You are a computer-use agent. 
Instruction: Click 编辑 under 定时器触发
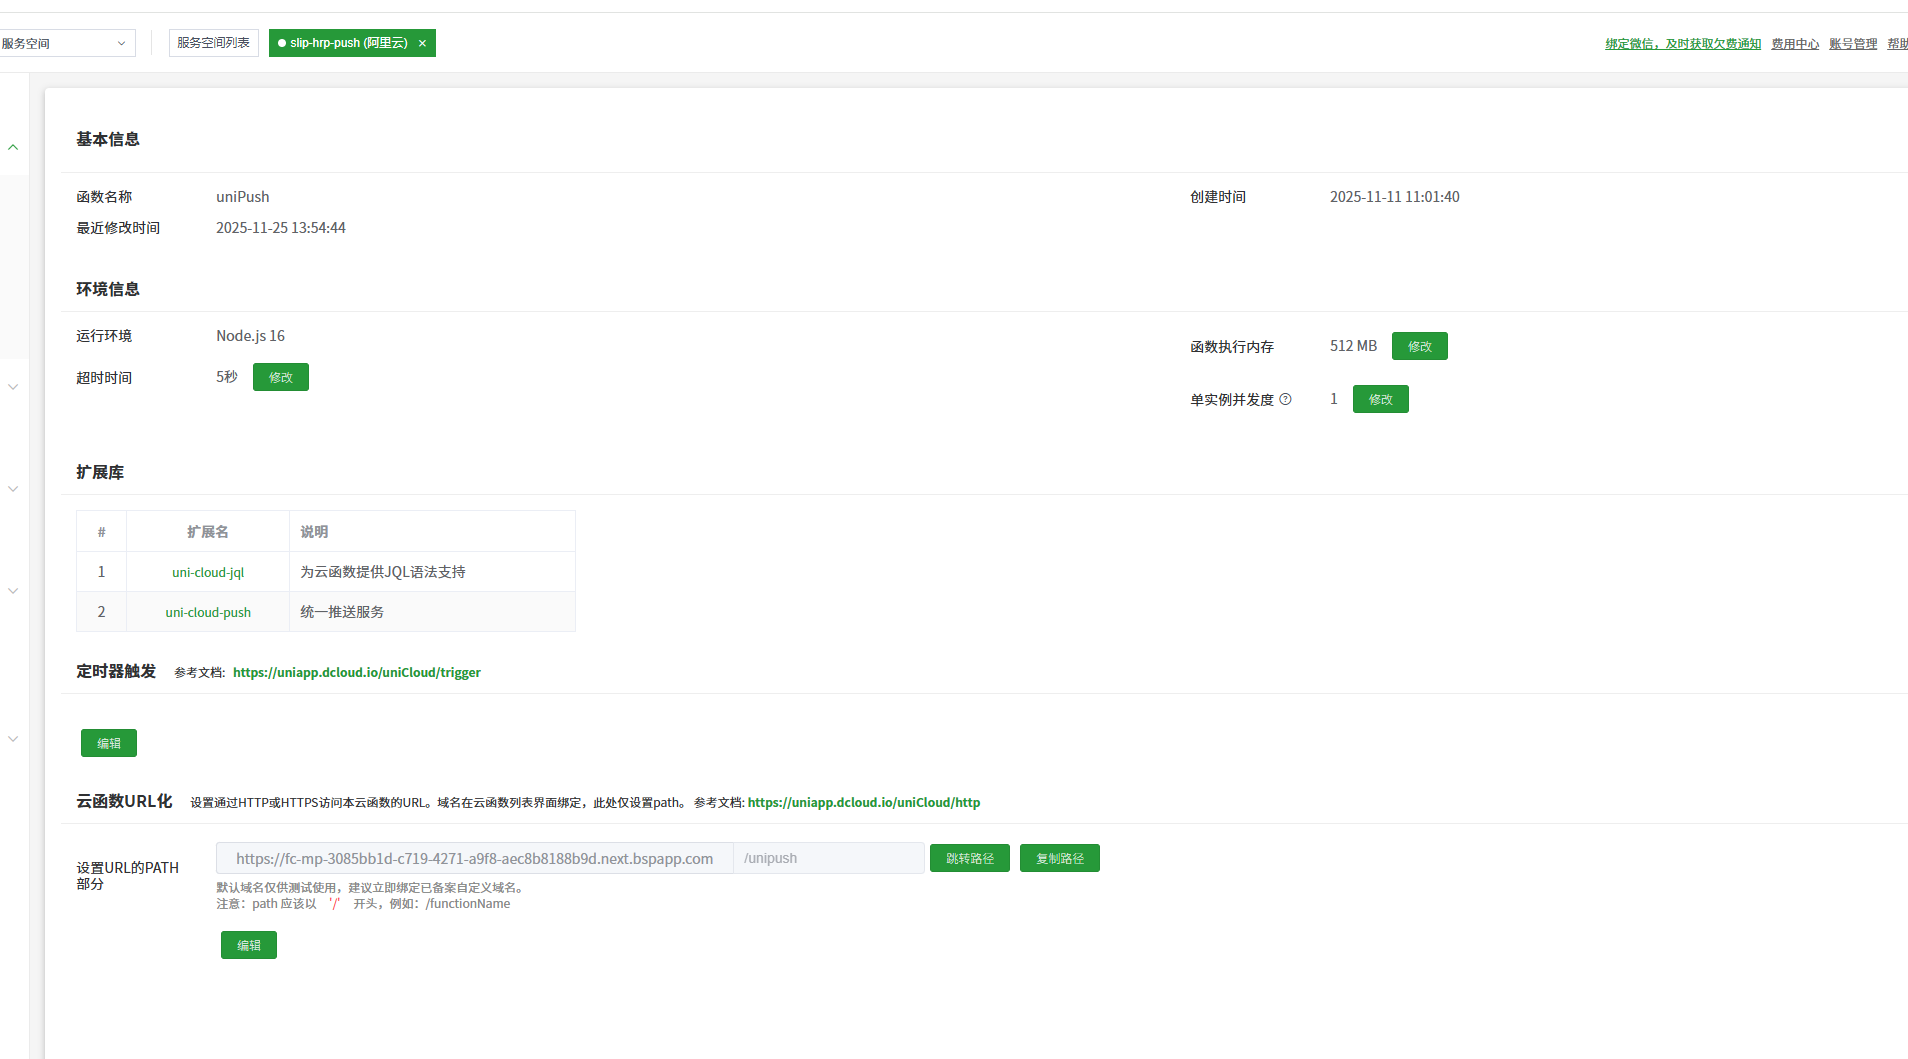tap(109, 743)
